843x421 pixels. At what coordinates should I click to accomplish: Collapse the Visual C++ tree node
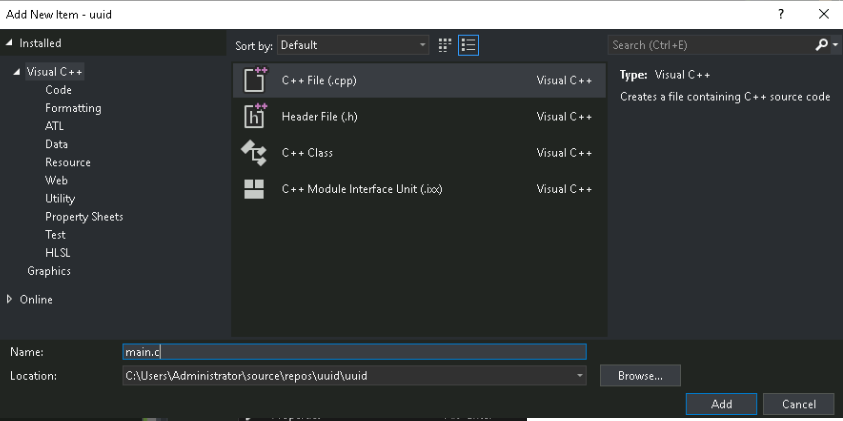tap(17, 72)
